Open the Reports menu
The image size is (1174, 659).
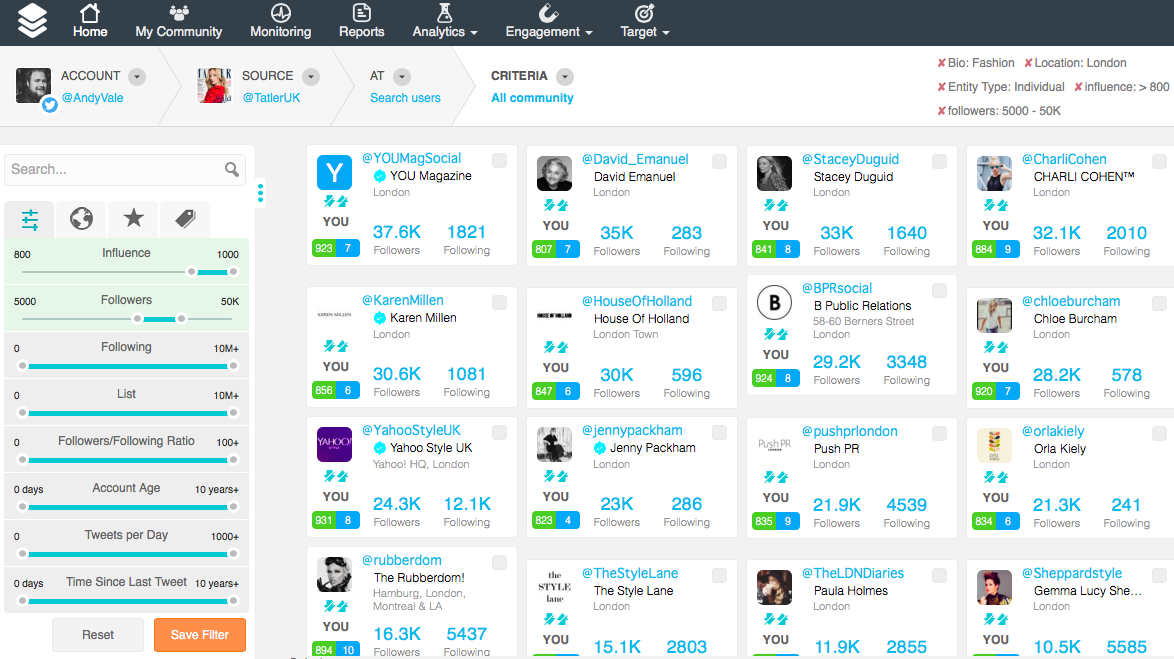[x=362, y=31]
